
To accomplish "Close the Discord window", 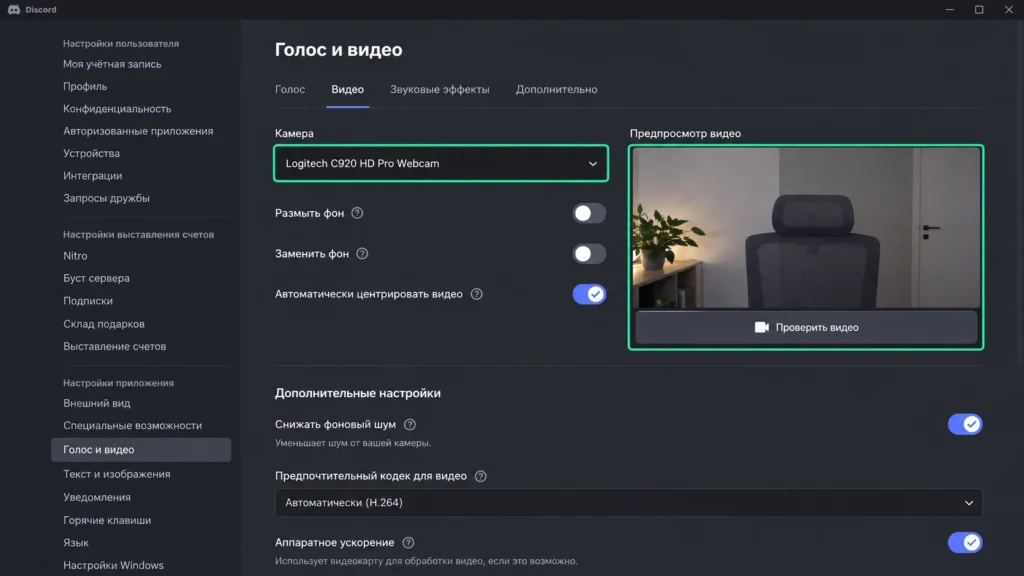I will click(x=1008, y=10).
